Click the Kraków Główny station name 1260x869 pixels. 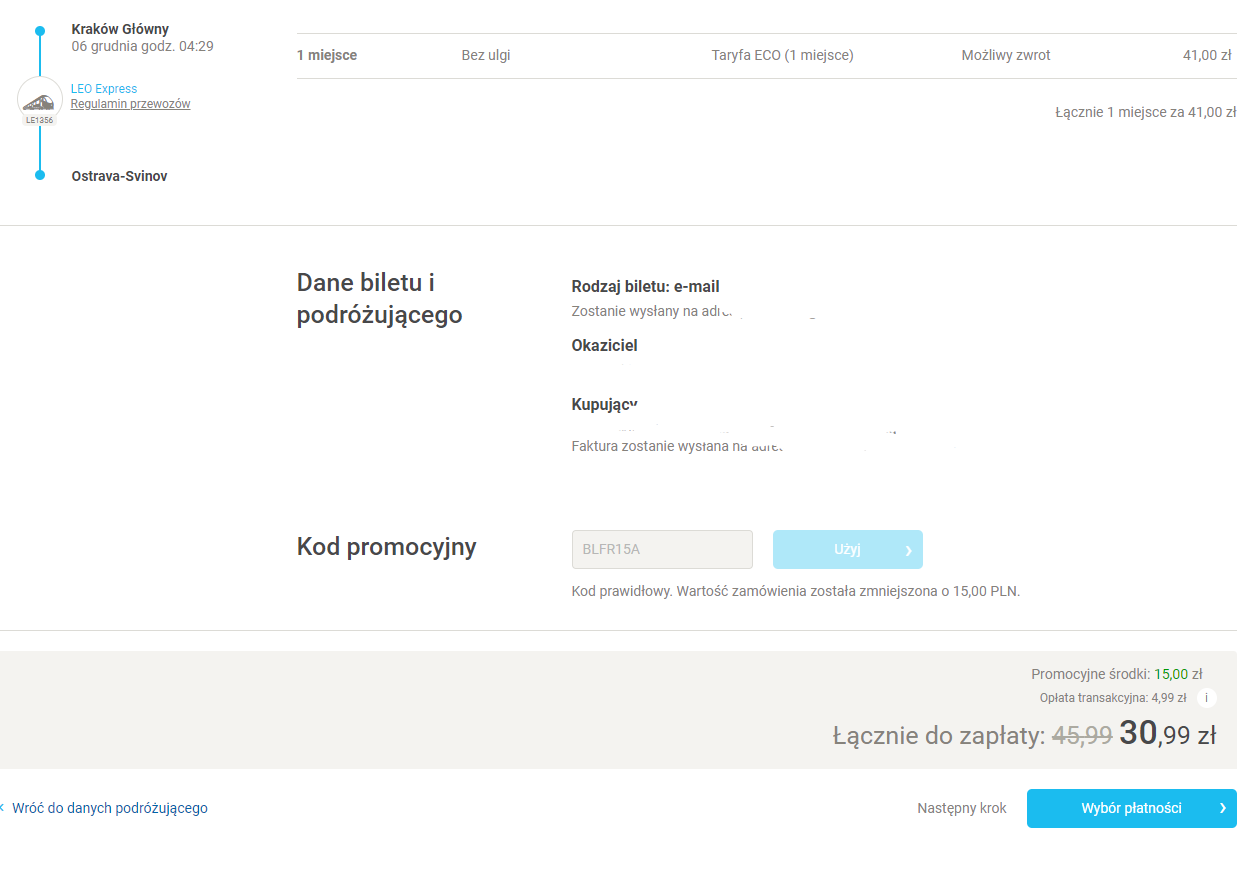click(120, 29)
